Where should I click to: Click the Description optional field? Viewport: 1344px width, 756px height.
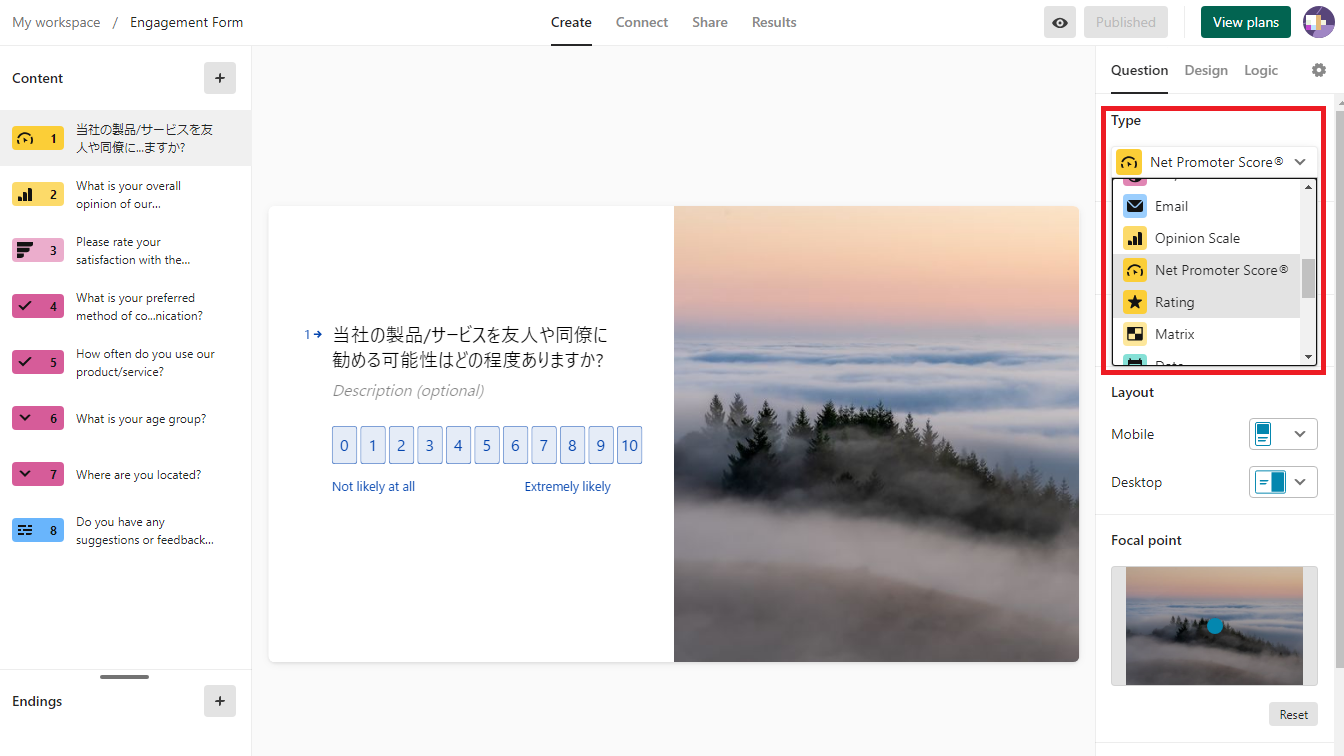(x=408, y=391)
